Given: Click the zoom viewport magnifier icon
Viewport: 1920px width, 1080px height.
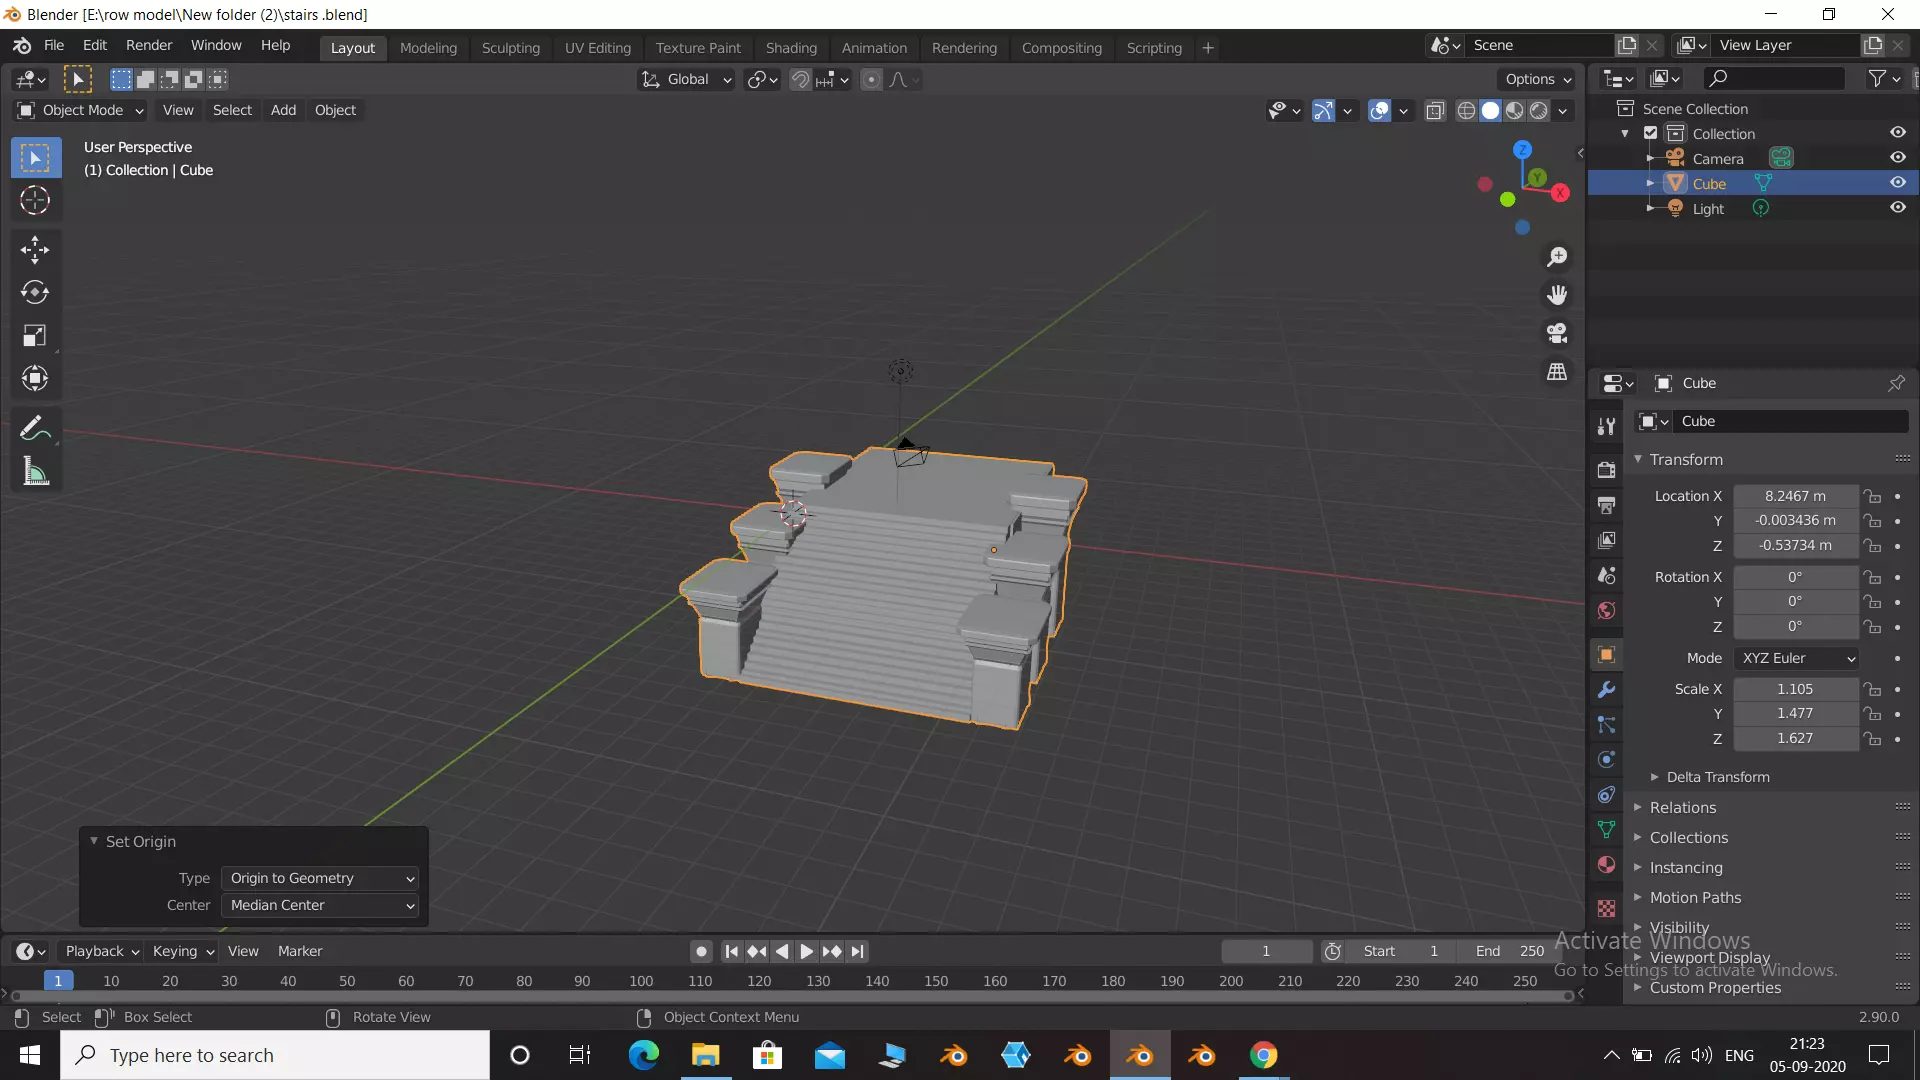Looking at the screenshot, I should [x=1557, y=257].
